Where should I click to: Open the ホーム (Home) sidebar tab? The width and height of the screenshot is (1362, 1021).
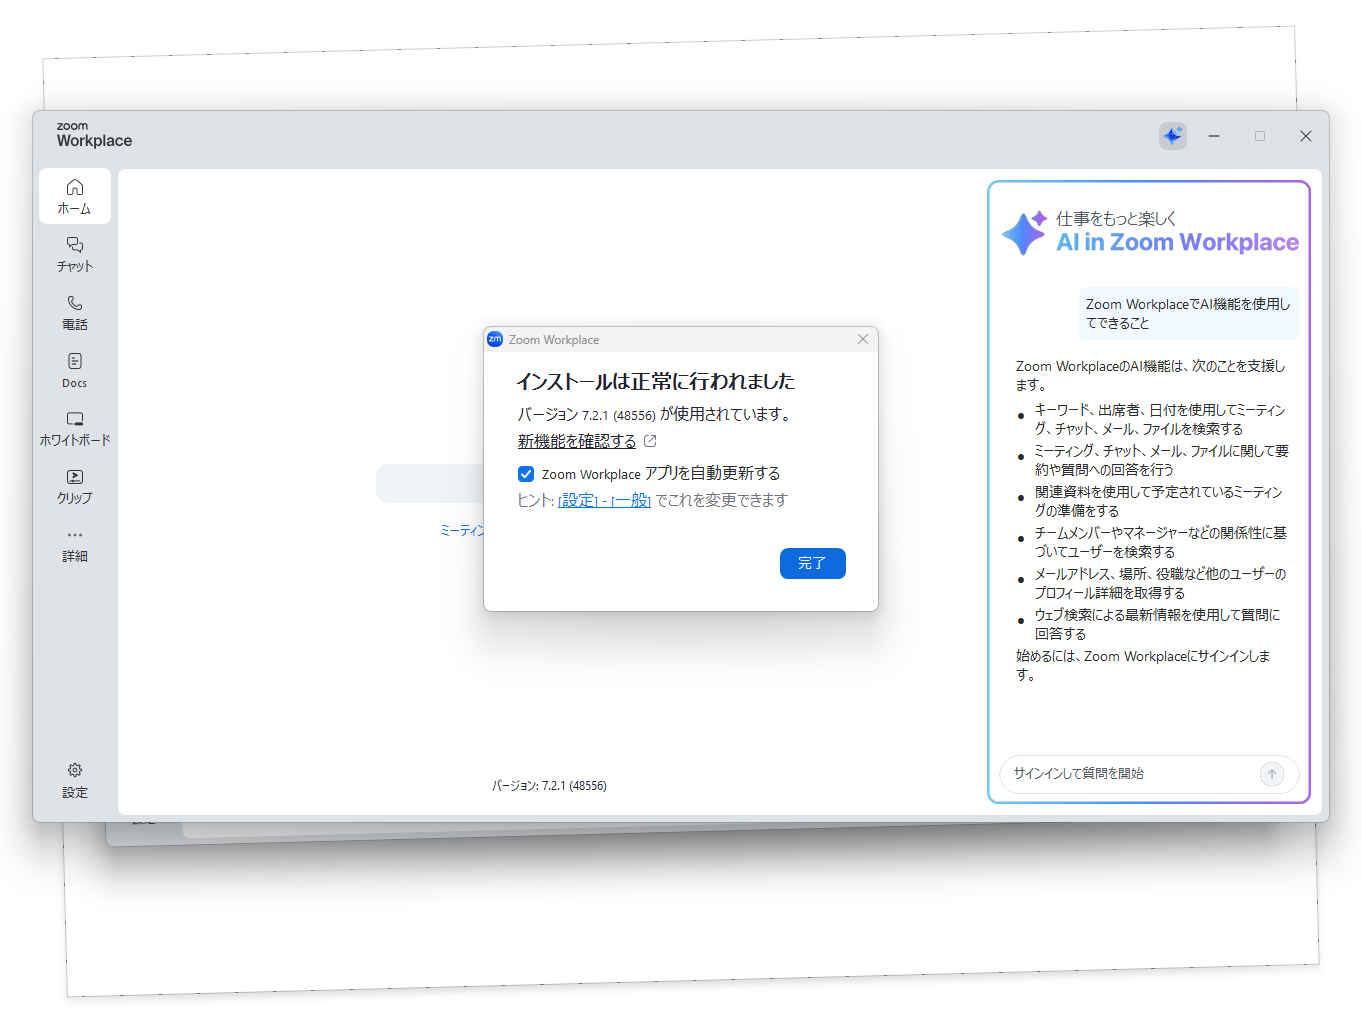(75, 196)
